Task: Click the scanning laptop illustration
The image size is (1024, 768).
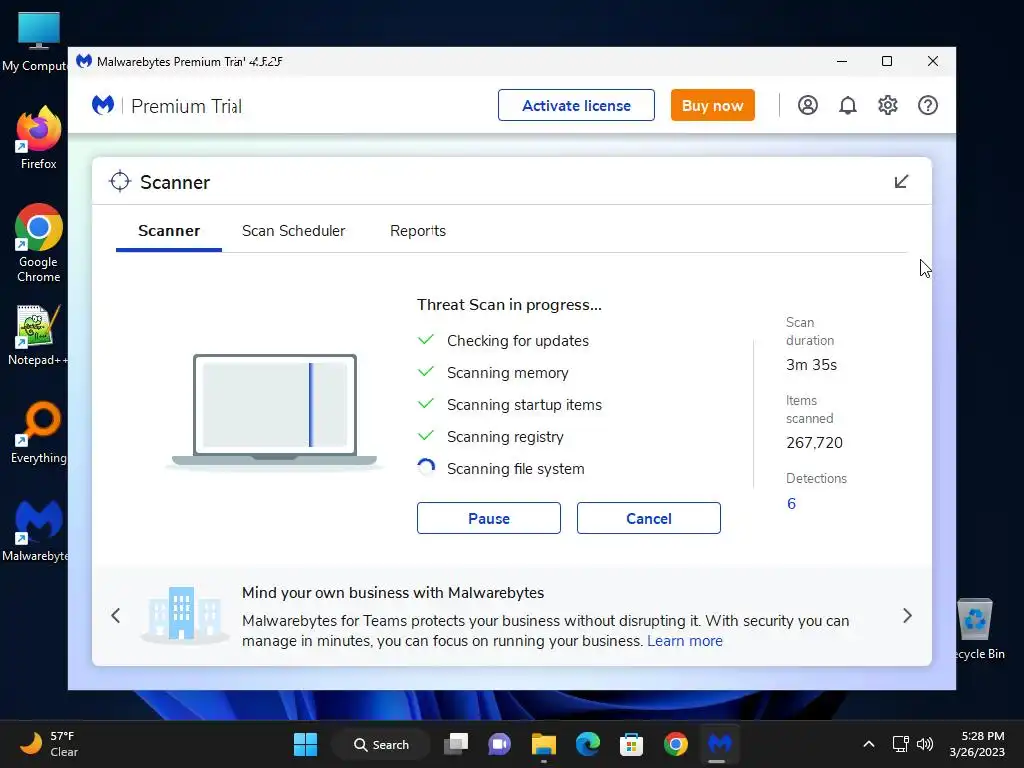Action: point(275,410)
